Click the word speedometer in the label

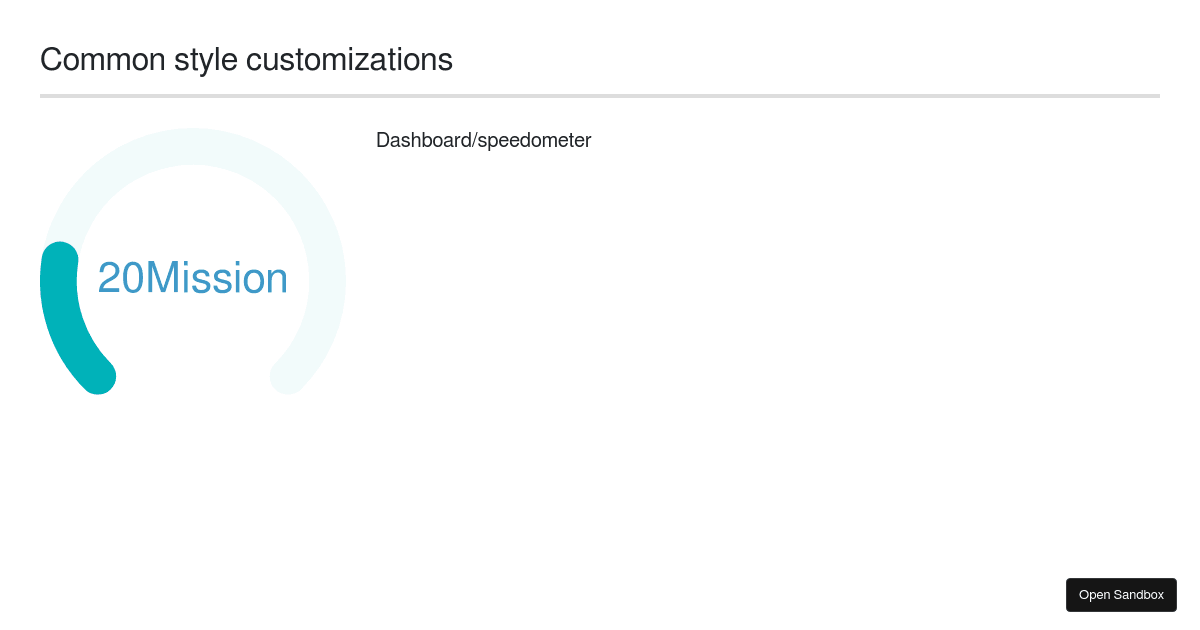(x=534, y=140)
